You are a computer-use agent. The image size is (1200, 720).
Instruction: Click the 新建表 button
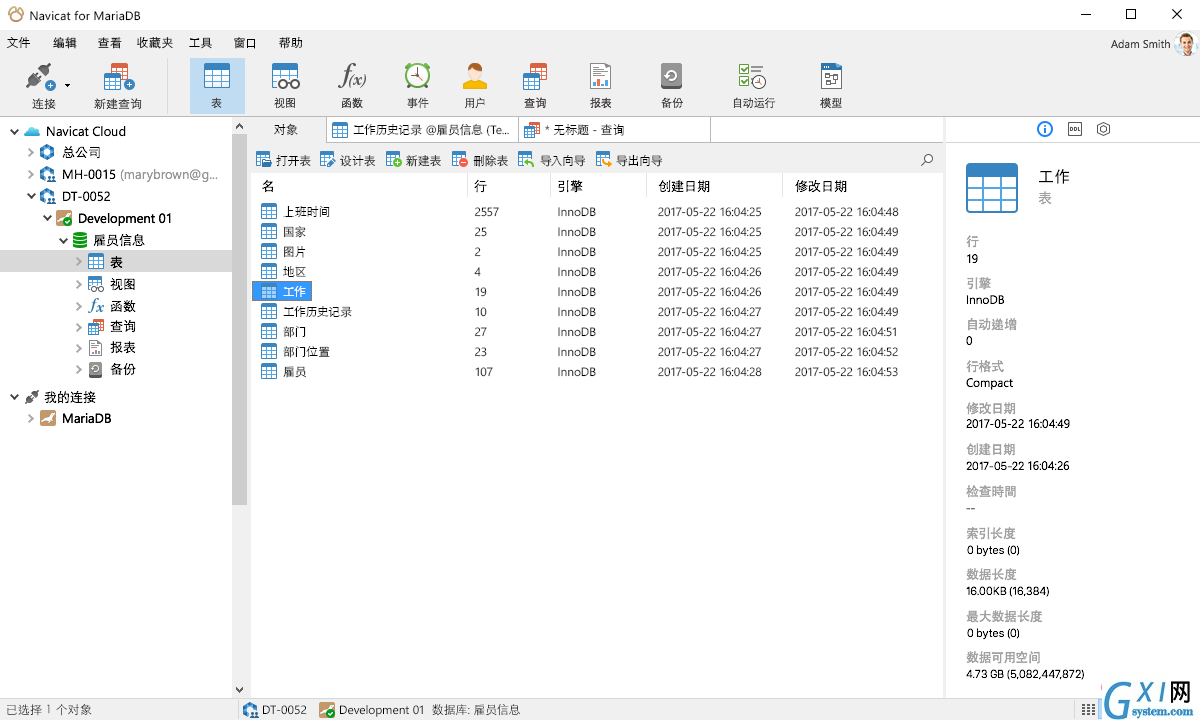413,160
